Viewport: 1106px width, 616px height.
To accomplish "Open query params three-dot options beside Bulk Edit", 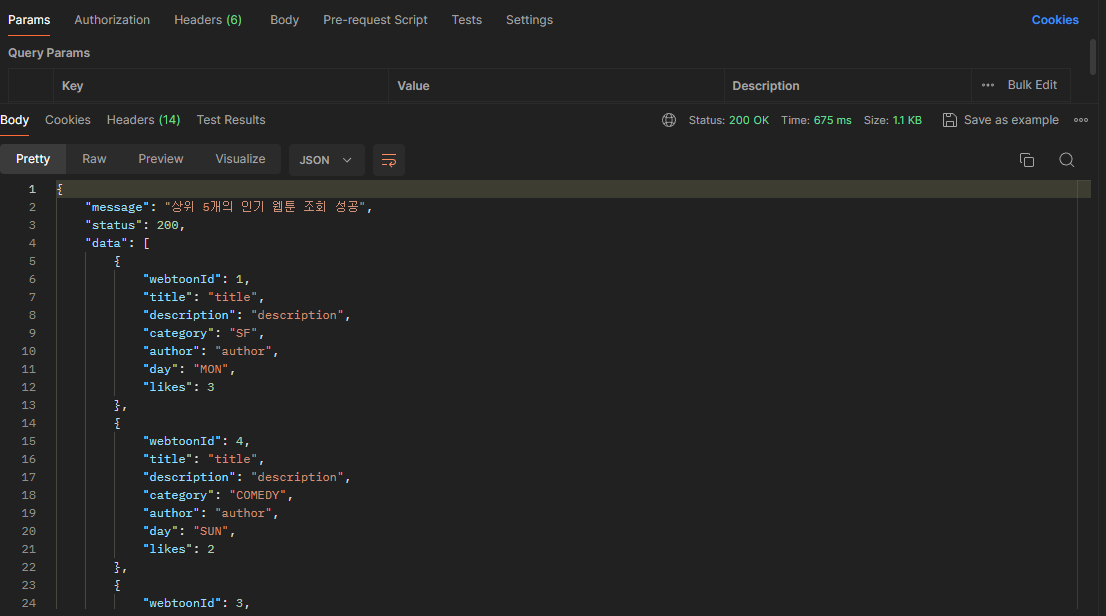I will coord(988,85).
